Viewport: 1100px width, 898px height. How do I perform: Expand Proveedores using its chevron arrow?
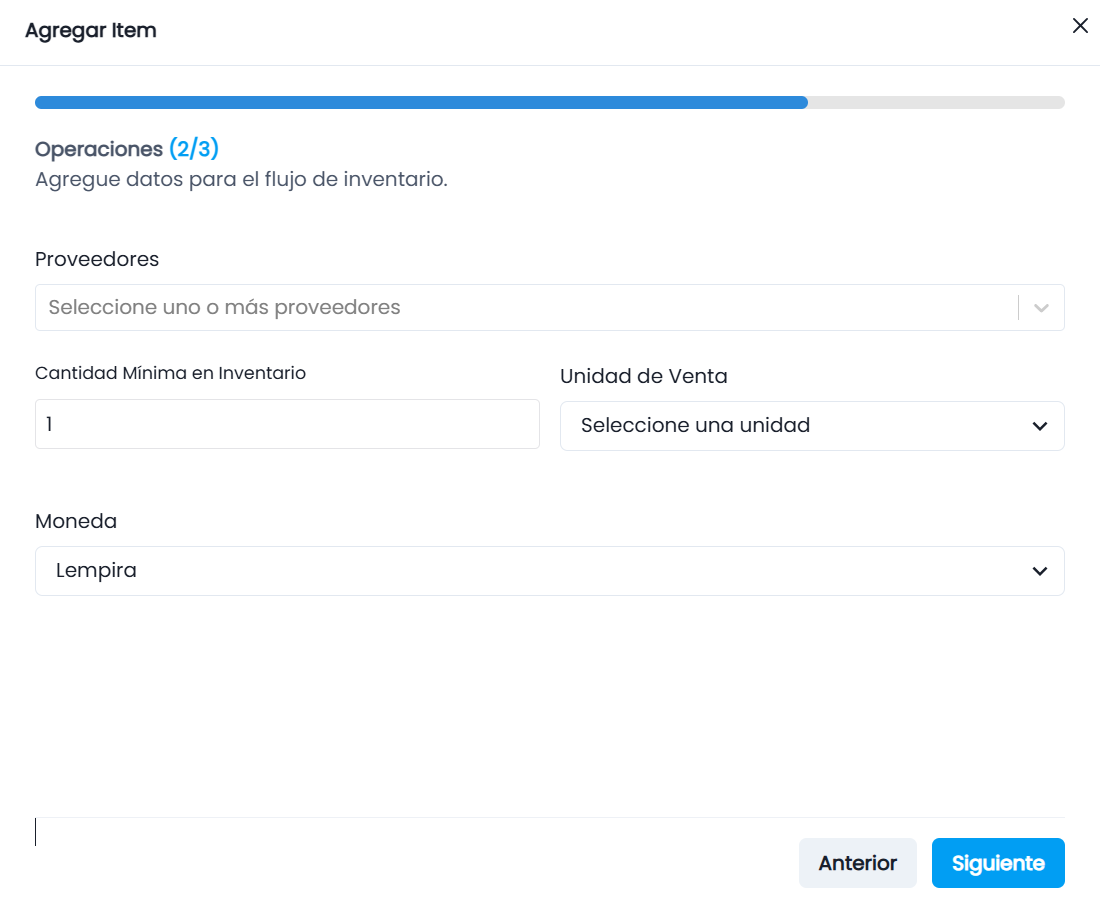(x=1041, y=308)
